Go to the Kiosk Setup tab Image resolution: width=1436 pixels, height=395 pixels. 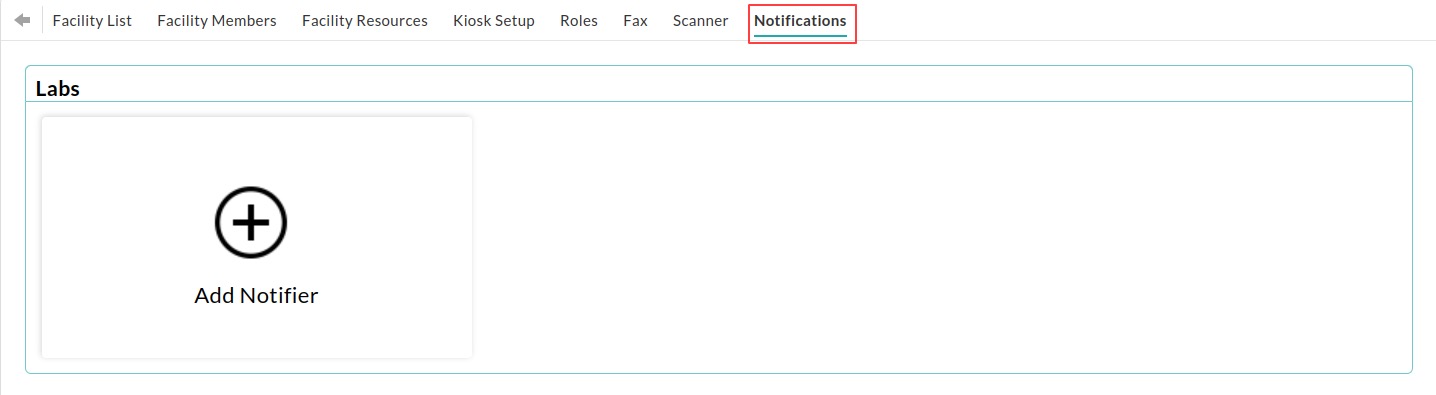click(494, 21)
